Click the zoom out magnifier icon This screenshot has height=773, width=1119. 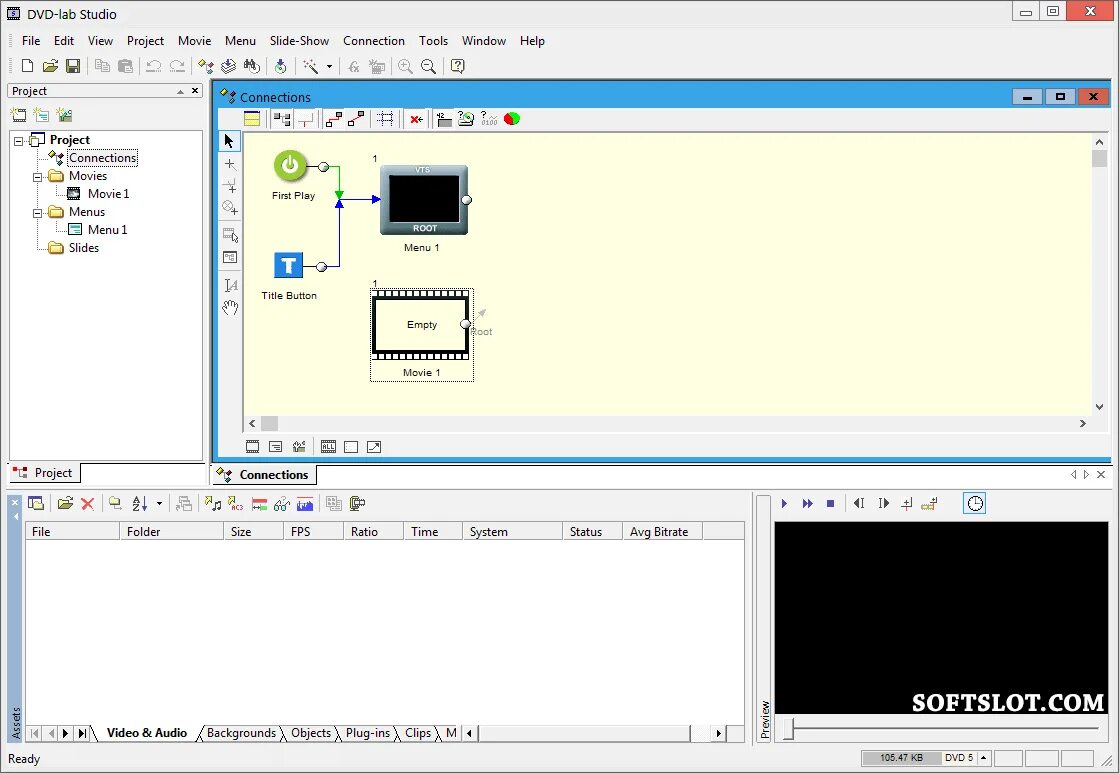pyautogui.click(x=428, y=66)
